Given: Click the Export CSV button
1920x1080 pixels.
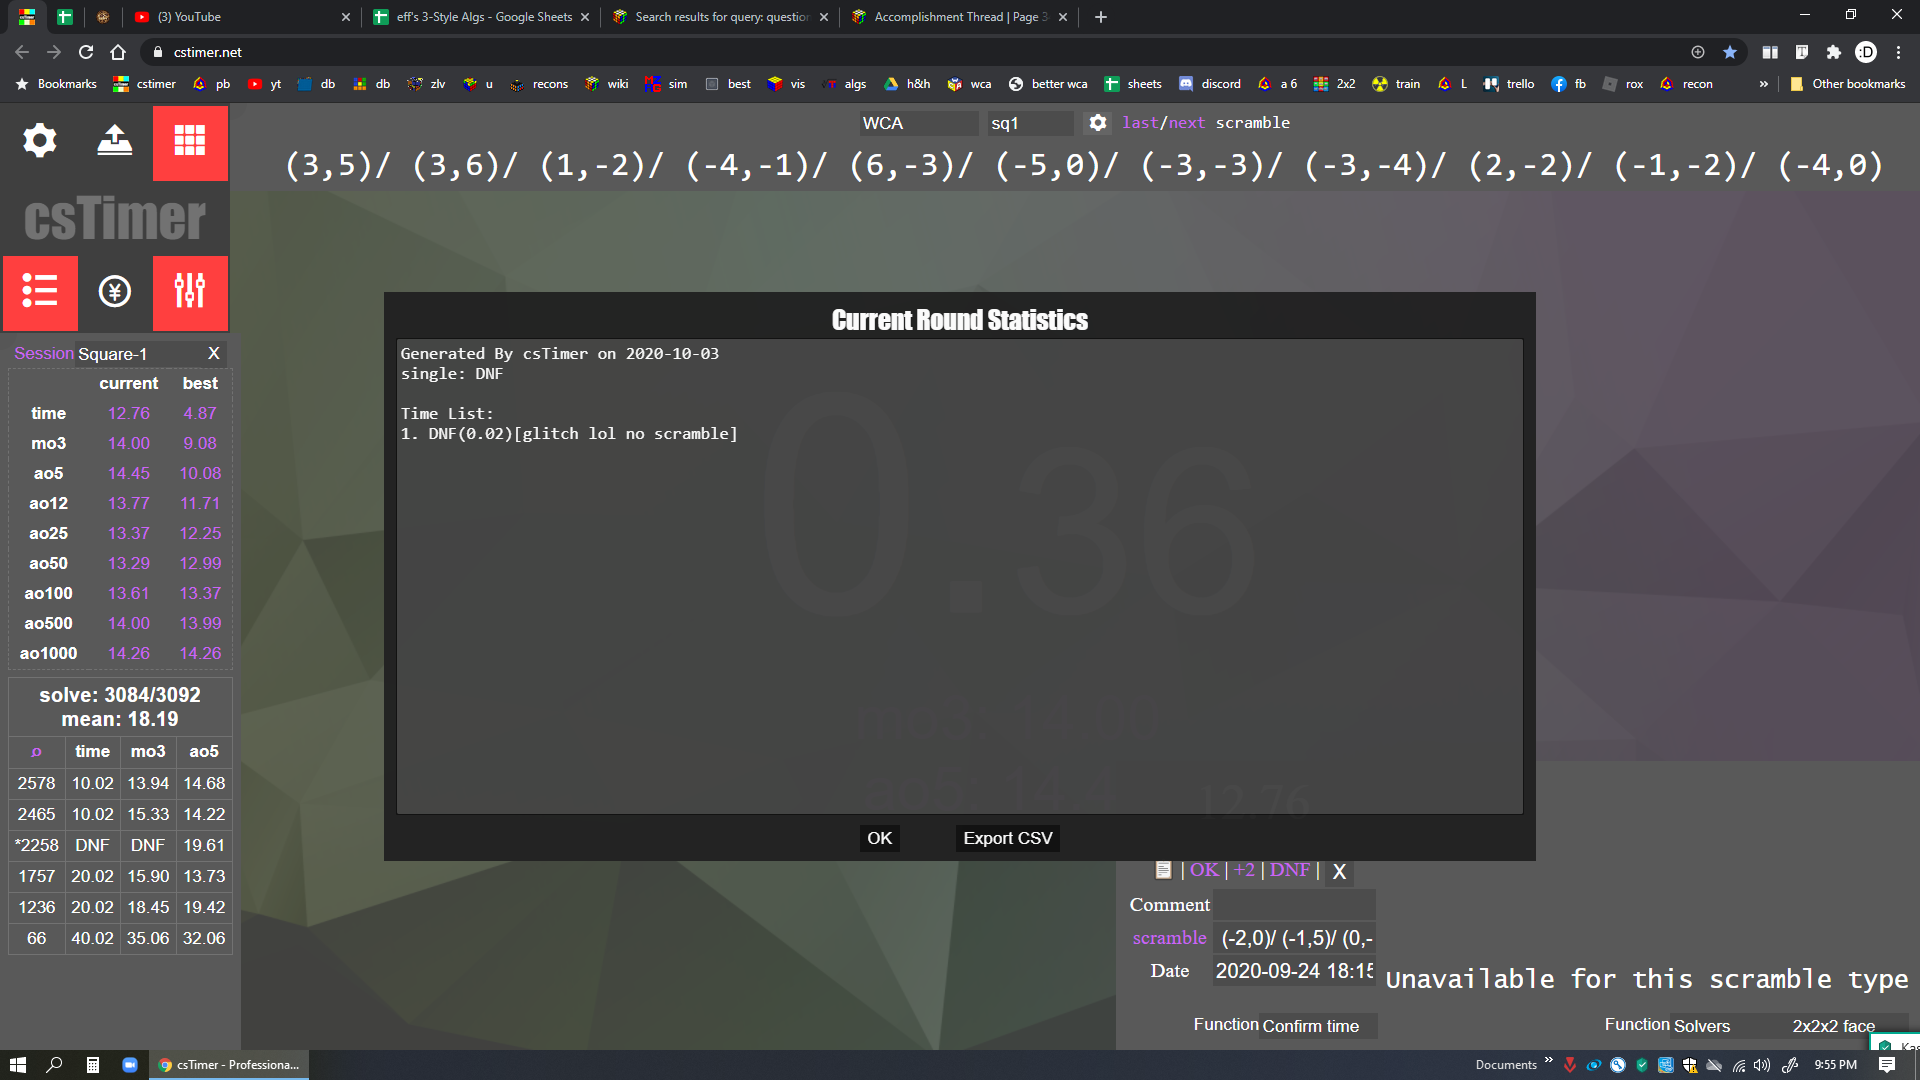Looking at the screenshot, I should [x=1007, y=838].
